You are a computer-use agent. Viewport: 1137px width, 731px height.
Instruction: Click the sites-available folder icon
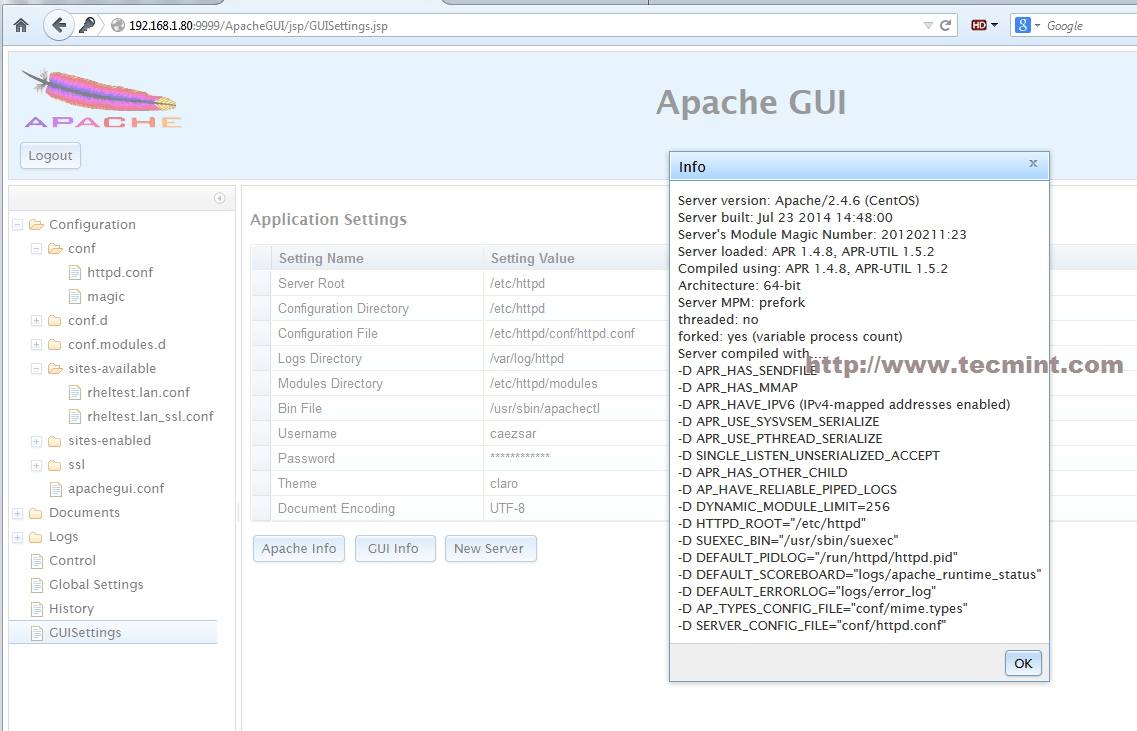(55, 368)
